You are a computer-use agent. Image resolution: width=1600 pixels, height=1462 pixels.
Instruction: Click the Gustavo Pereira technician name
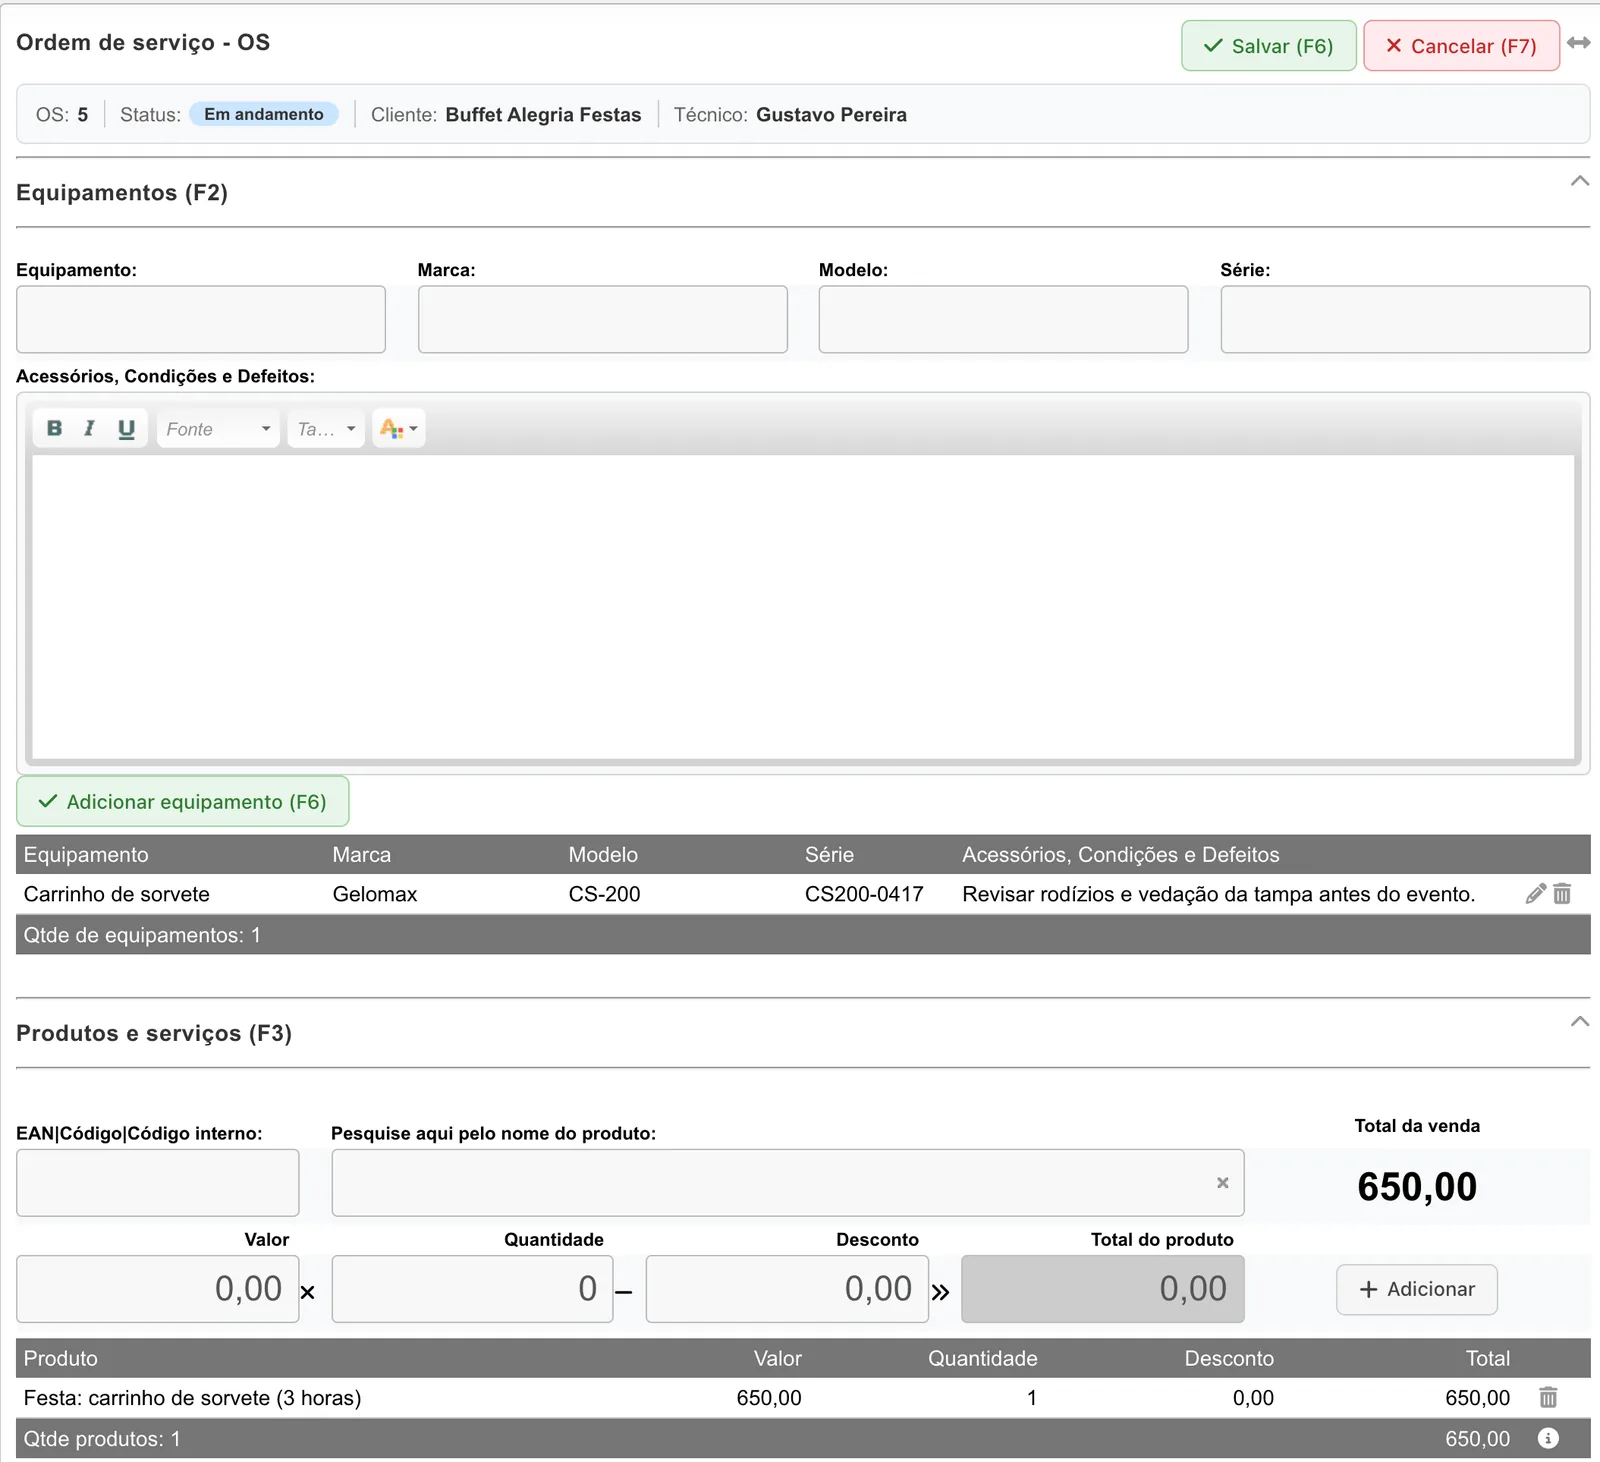(x=831, y=114)
